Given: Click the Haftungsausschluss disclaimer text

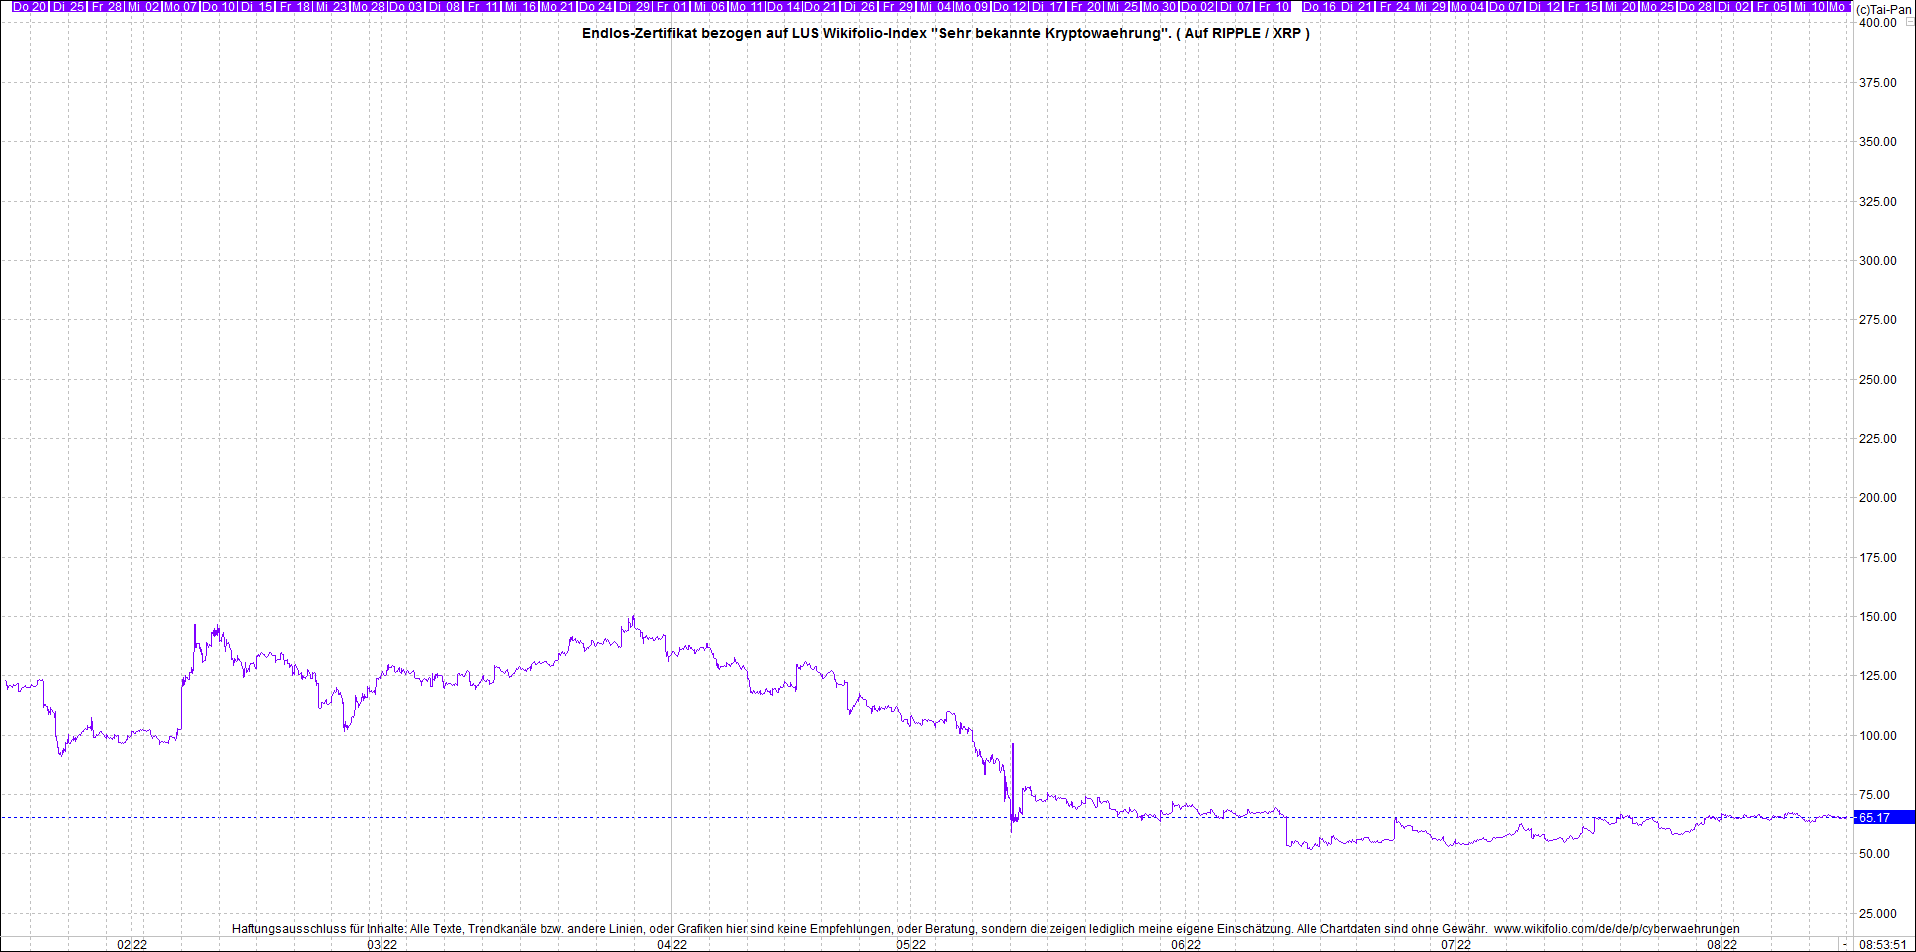Looking at the screenshot, I should (x=860, y=929).
